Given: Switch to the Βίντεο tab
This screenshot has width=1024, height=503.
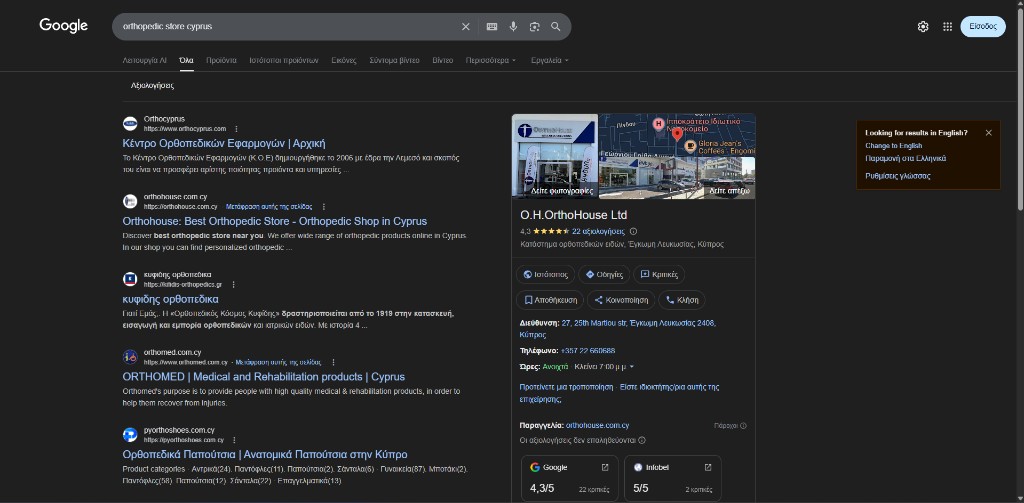Looking at the screenshot, I should point(442,60).
